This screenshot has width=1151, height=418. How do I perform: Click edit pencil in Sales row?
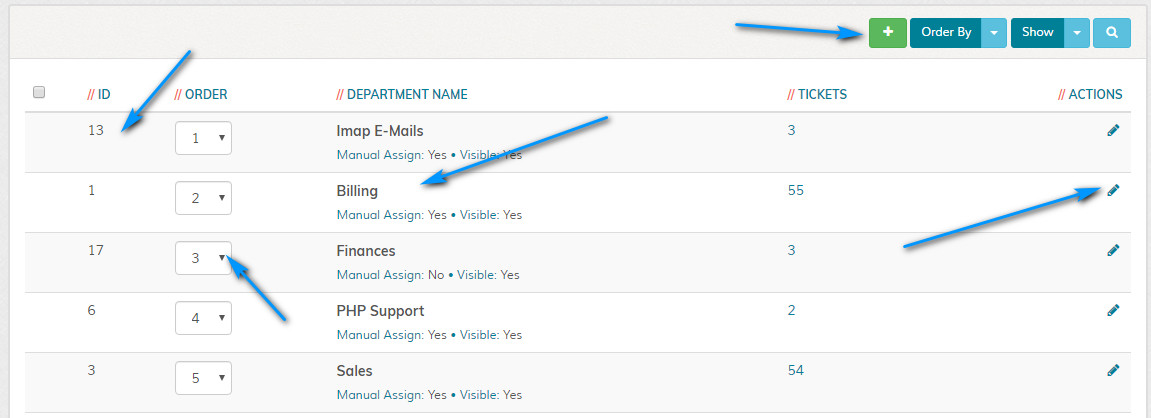point(1113,370)
